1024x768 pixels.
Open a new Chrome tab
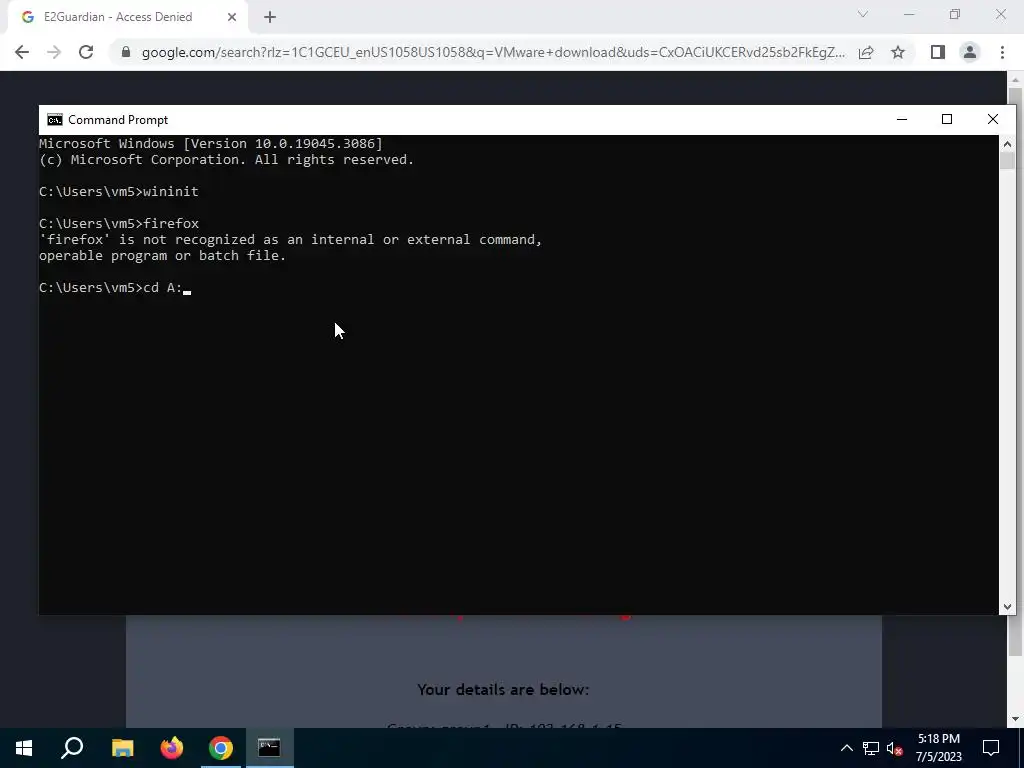pos(270,18)
